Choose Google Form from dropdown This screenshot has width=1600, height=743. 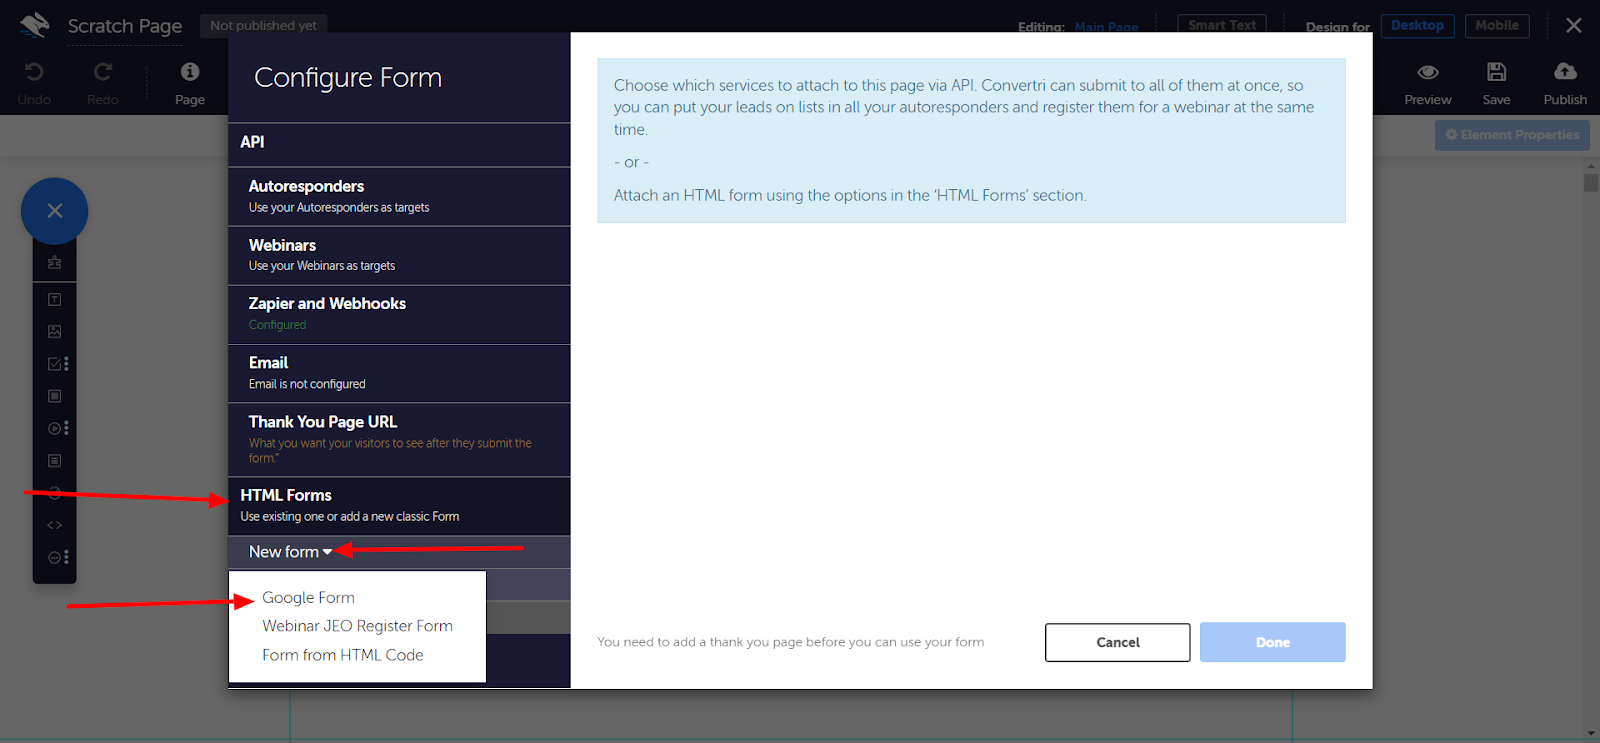click(308, 598)
